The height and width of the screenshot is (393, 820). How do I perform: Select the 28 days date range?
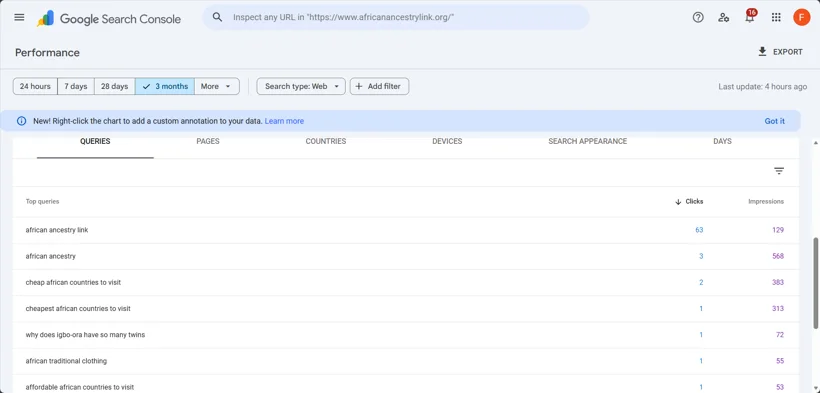[115, 86]
